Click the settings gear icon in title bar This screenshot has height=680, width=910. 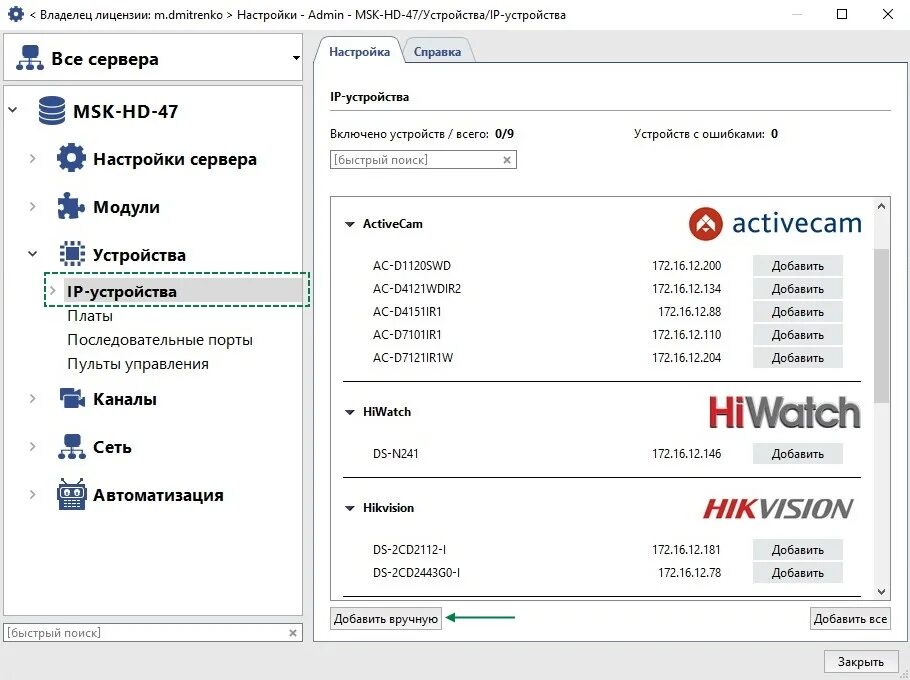coord(16,14)
